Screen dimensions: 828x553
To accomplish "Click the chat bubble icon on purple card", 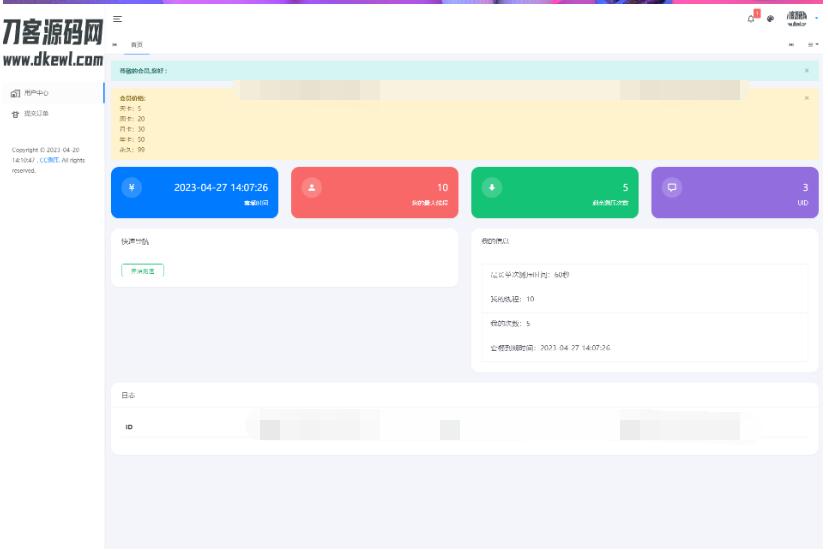I will pyautogui.click(x=671, y=187).
